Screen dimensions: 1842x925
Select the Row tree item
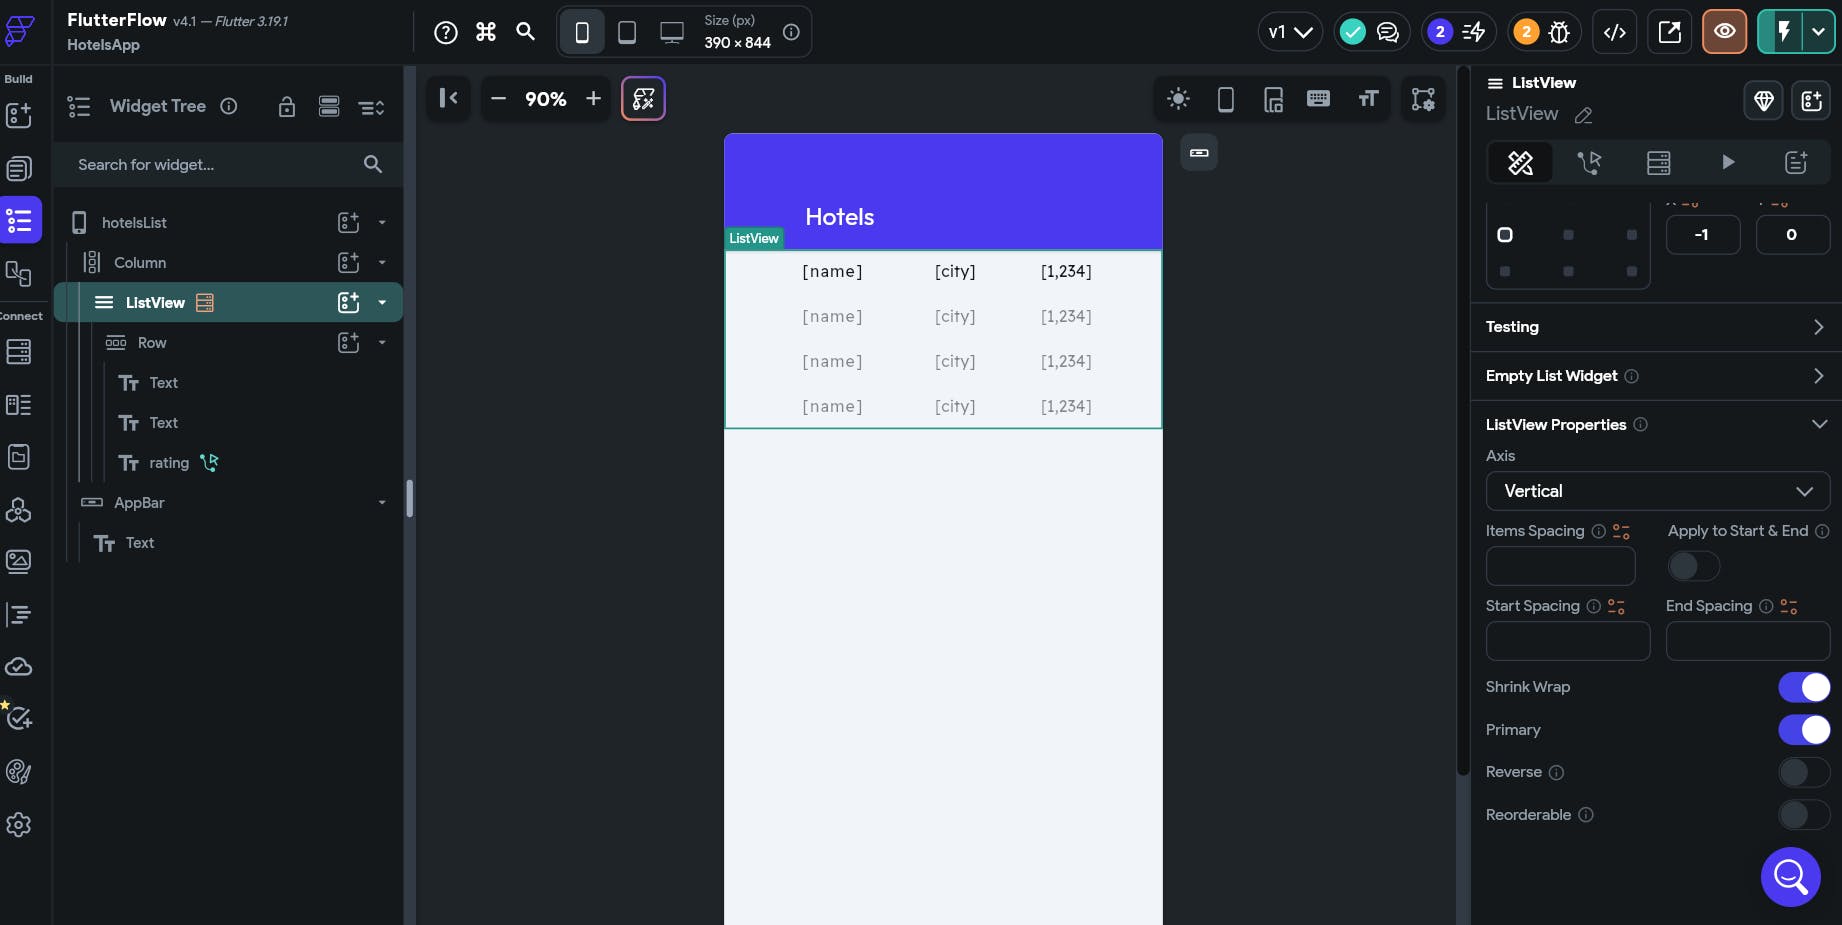pos(152,342)
